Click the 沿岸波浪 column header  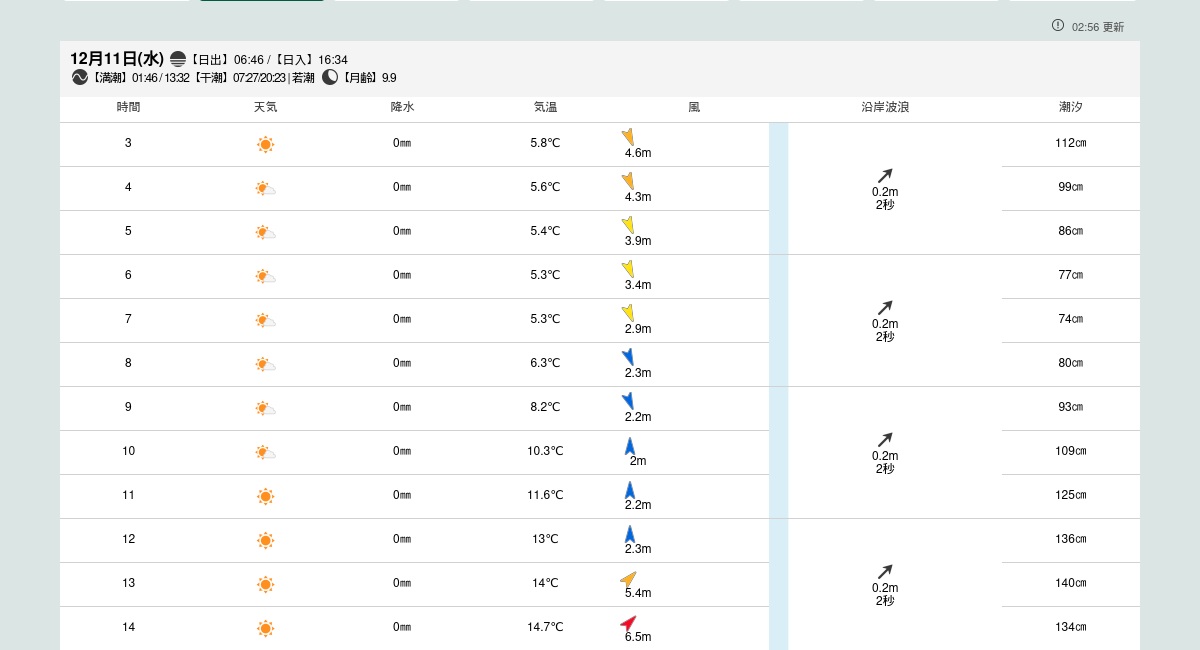885,107
